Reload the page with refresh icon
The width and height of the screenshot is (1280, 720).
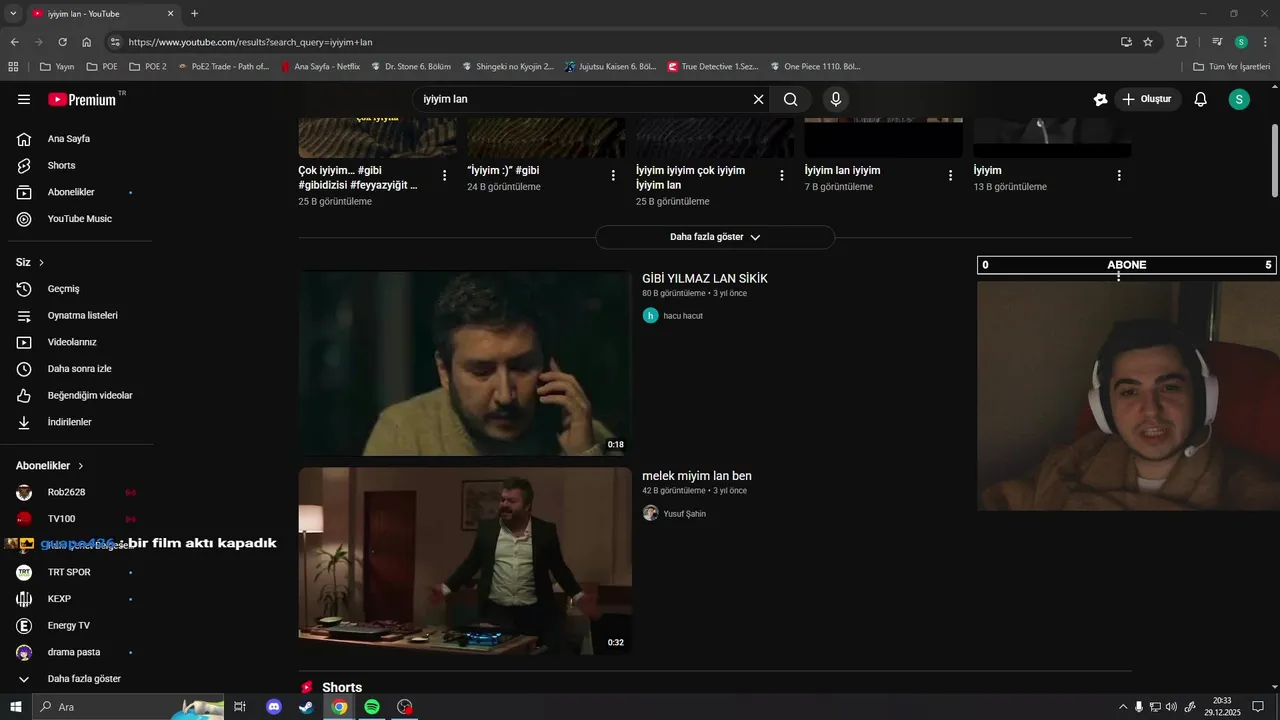click(x=62, y=42)
